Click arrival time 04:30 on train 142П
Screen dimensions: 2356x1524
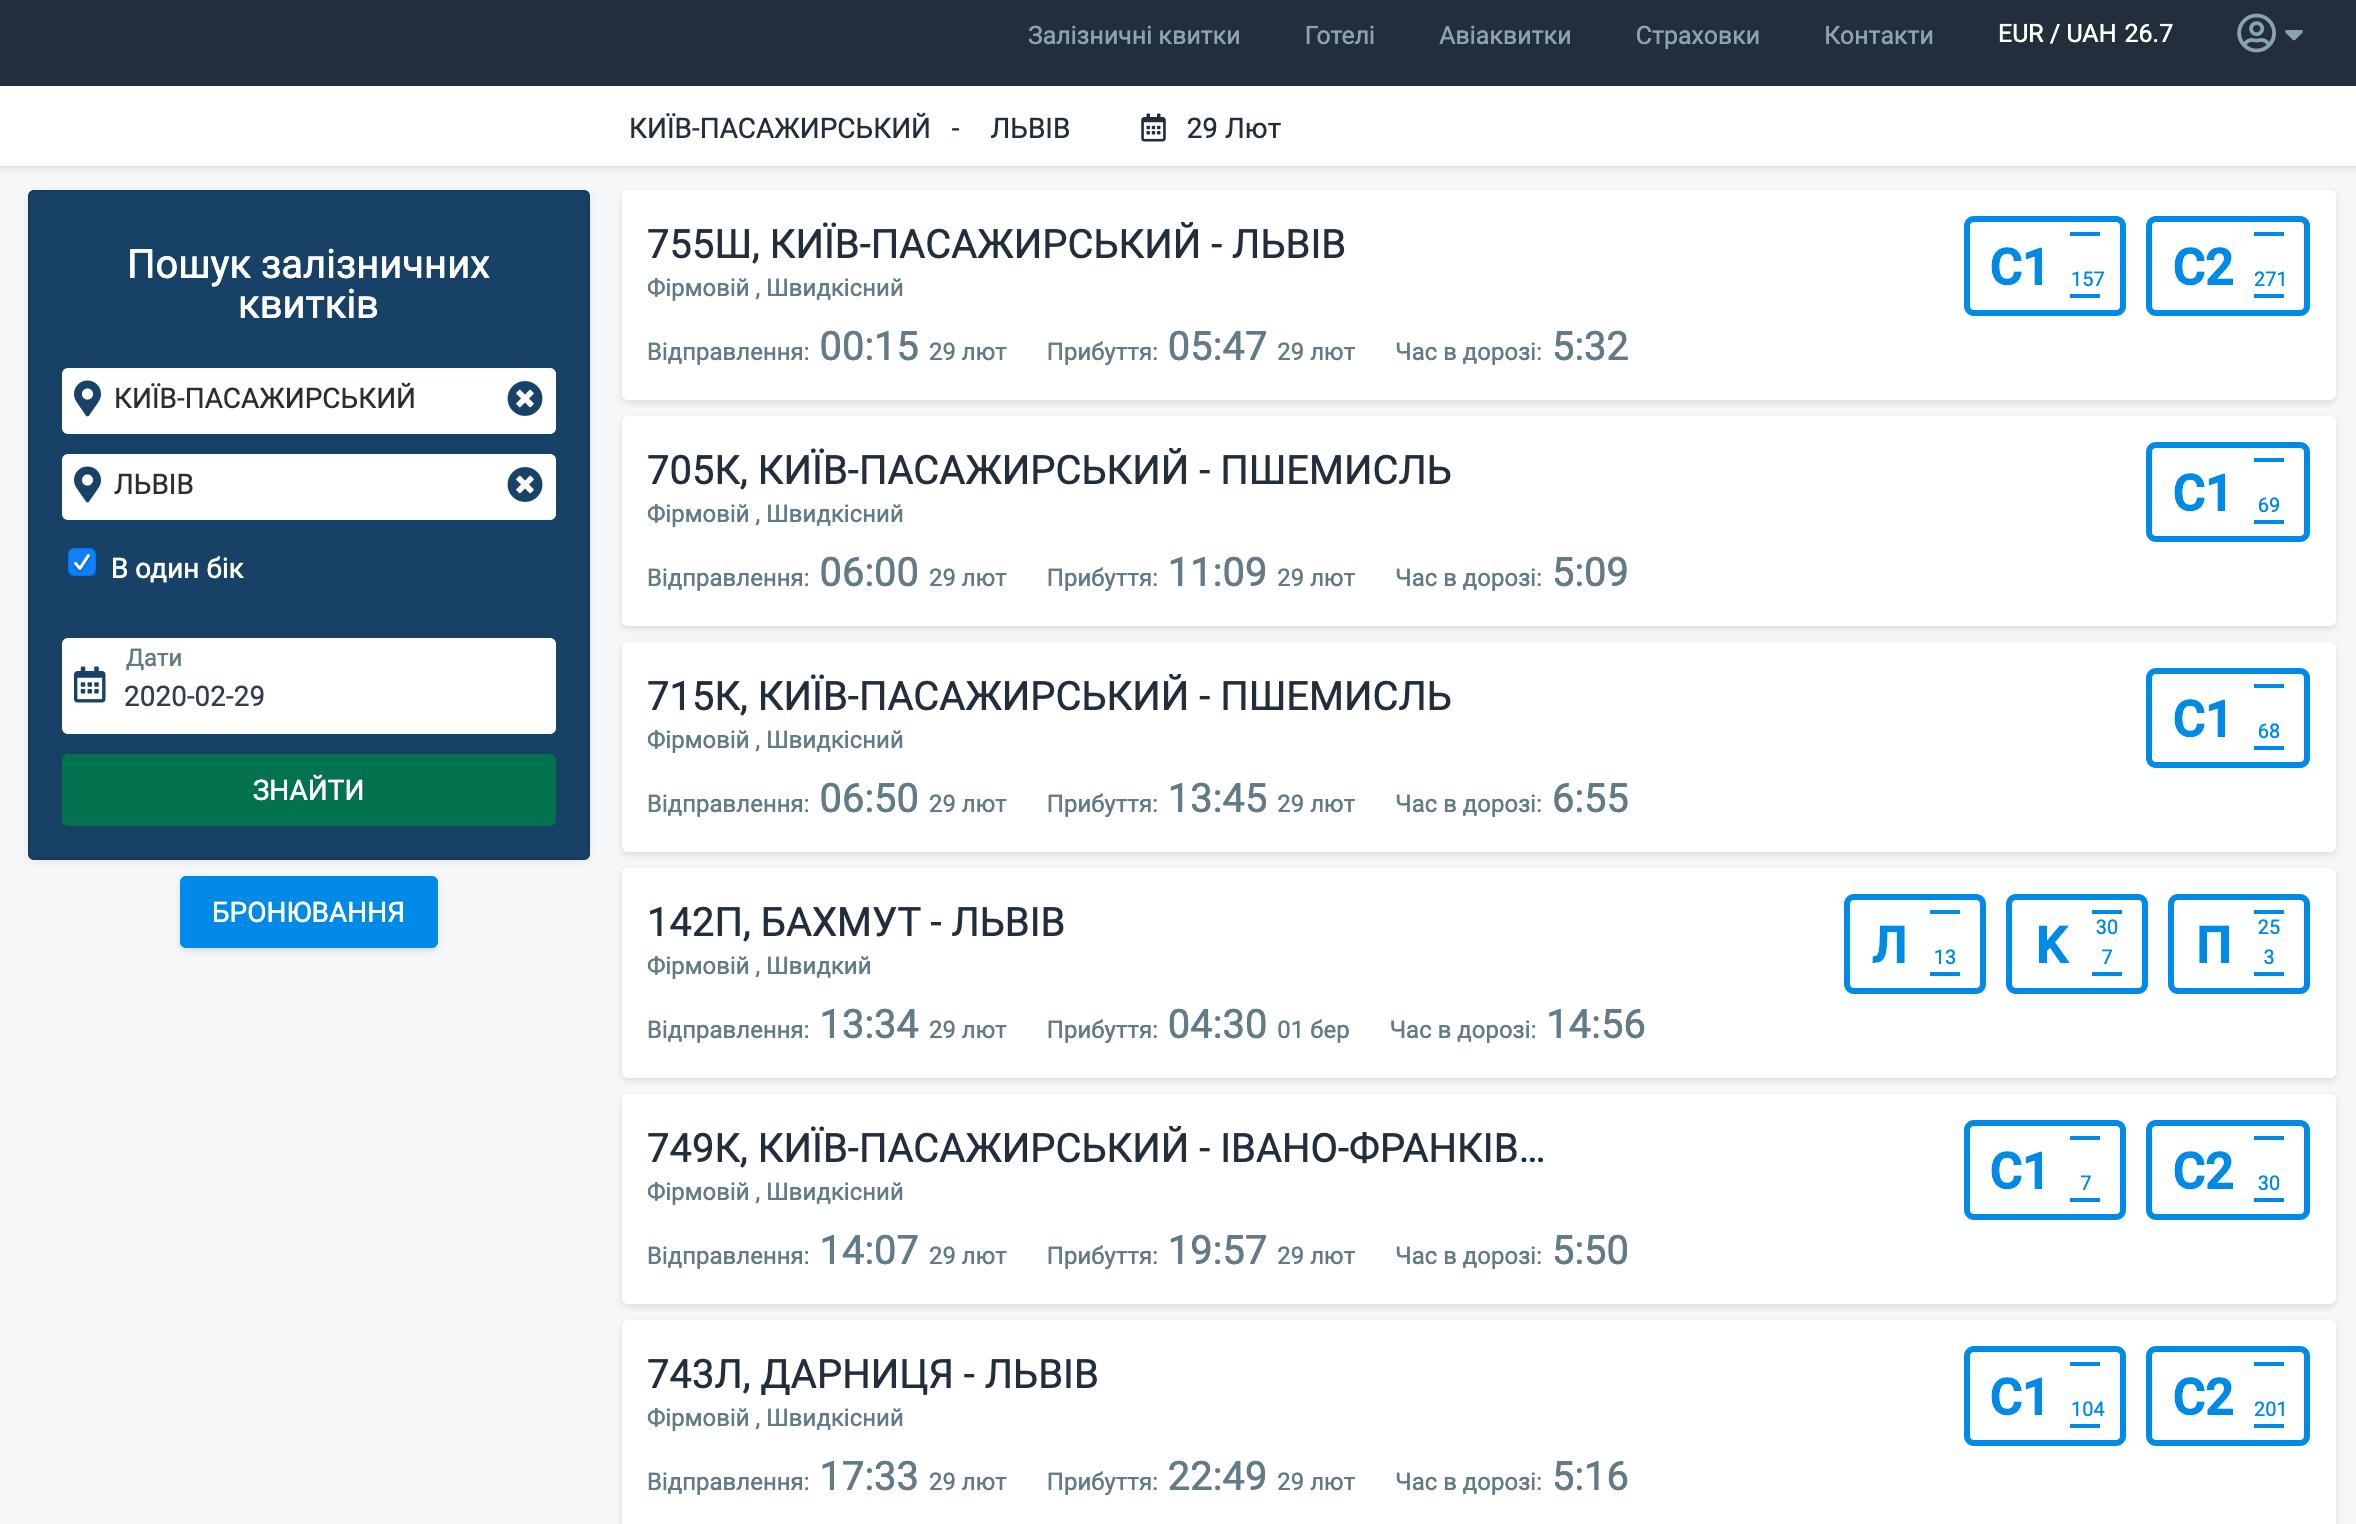(1217, 1025)
